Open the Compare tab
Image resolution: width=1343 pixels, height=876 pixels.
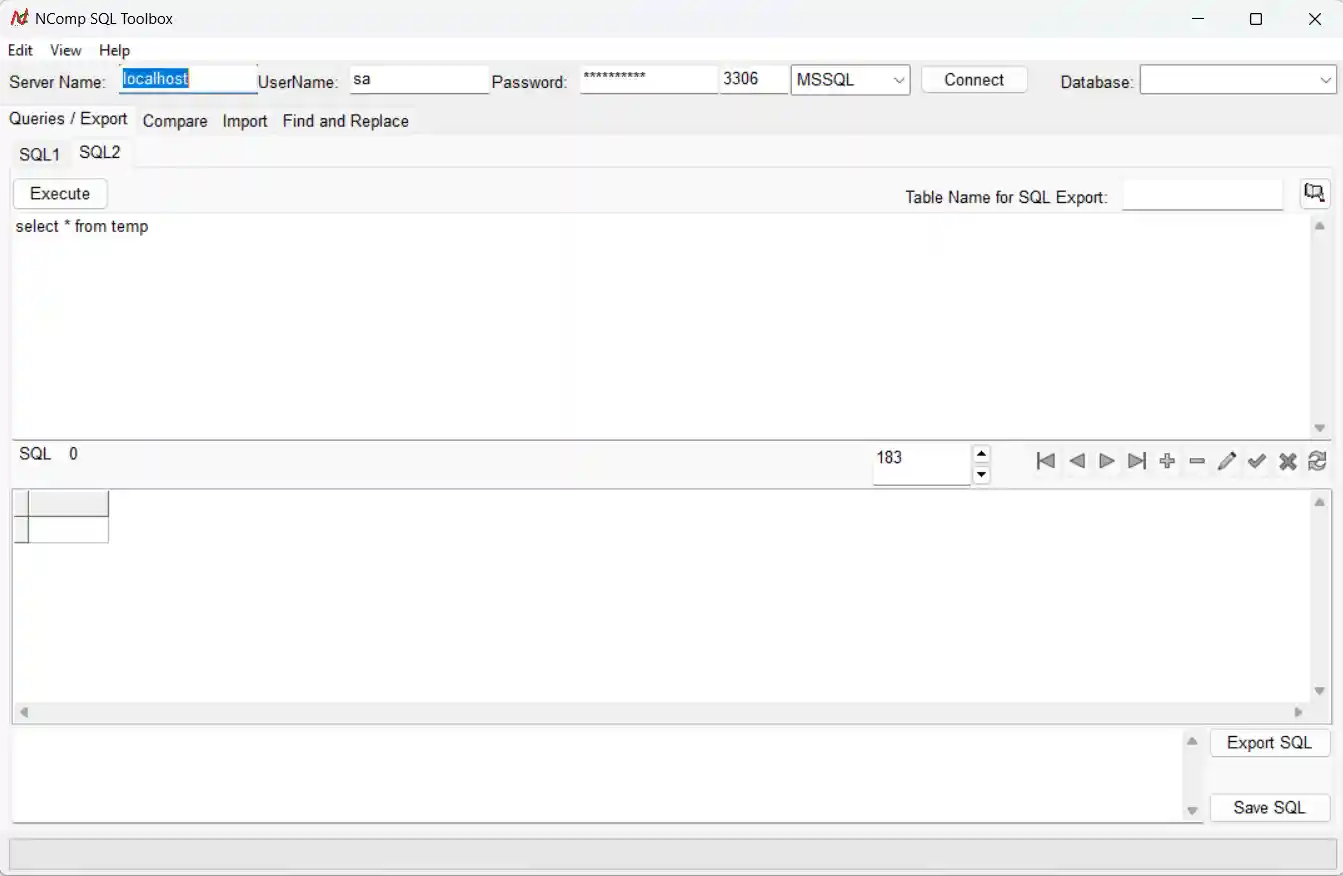point(174,121)
